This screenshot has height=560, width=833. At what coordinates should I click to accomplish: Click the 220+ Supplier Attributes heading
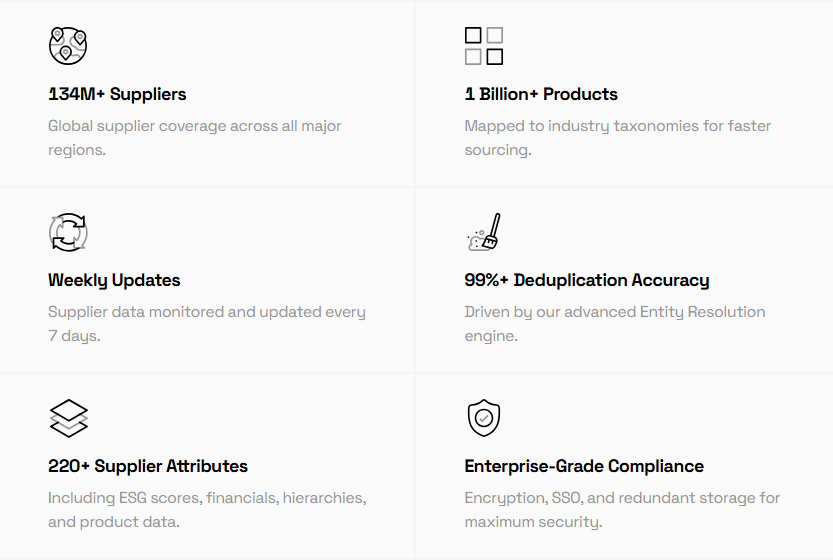(x=148, y=466)
